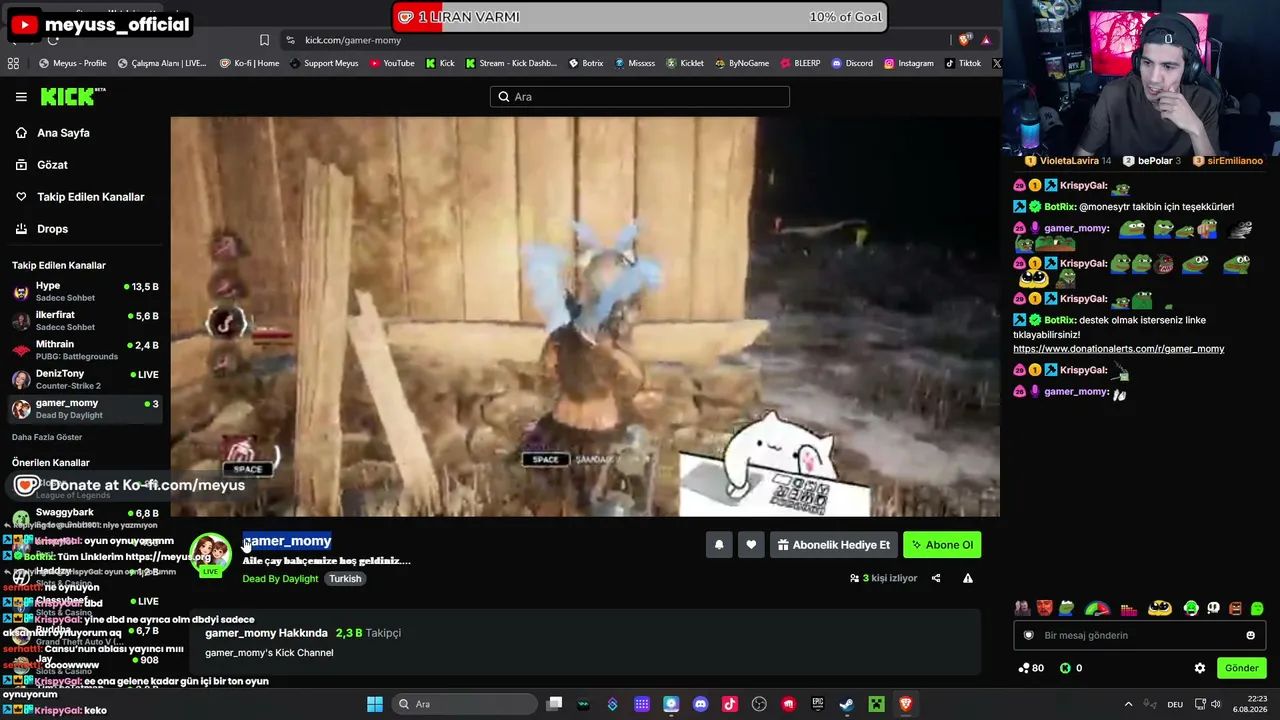Go to the Kick logo homepage
Screen dimensions: 1280x720
(72, 97)
